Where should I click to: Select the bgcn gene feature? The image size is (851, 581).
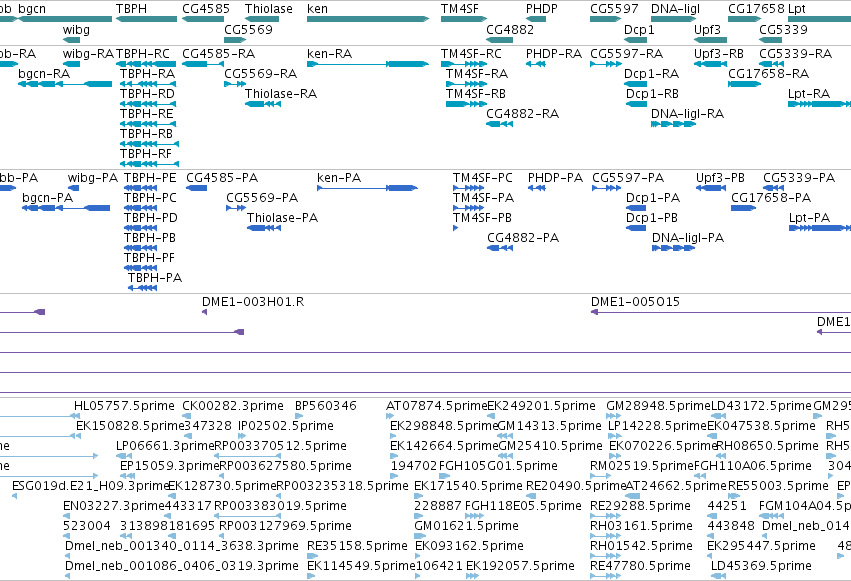point(65,19)
